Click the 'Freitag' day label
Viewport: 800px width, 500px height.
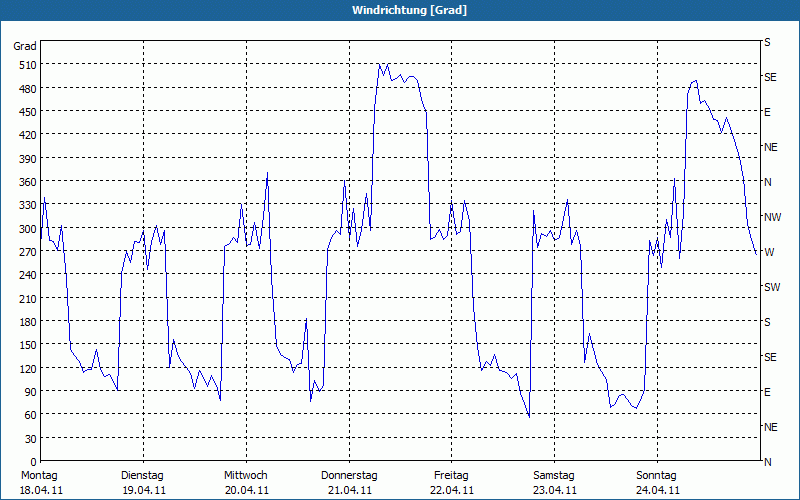click(451, 476)
